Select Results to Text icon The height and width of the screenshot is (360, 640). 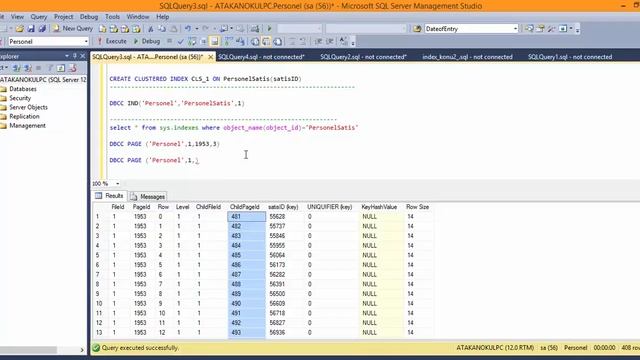point(255,41)
